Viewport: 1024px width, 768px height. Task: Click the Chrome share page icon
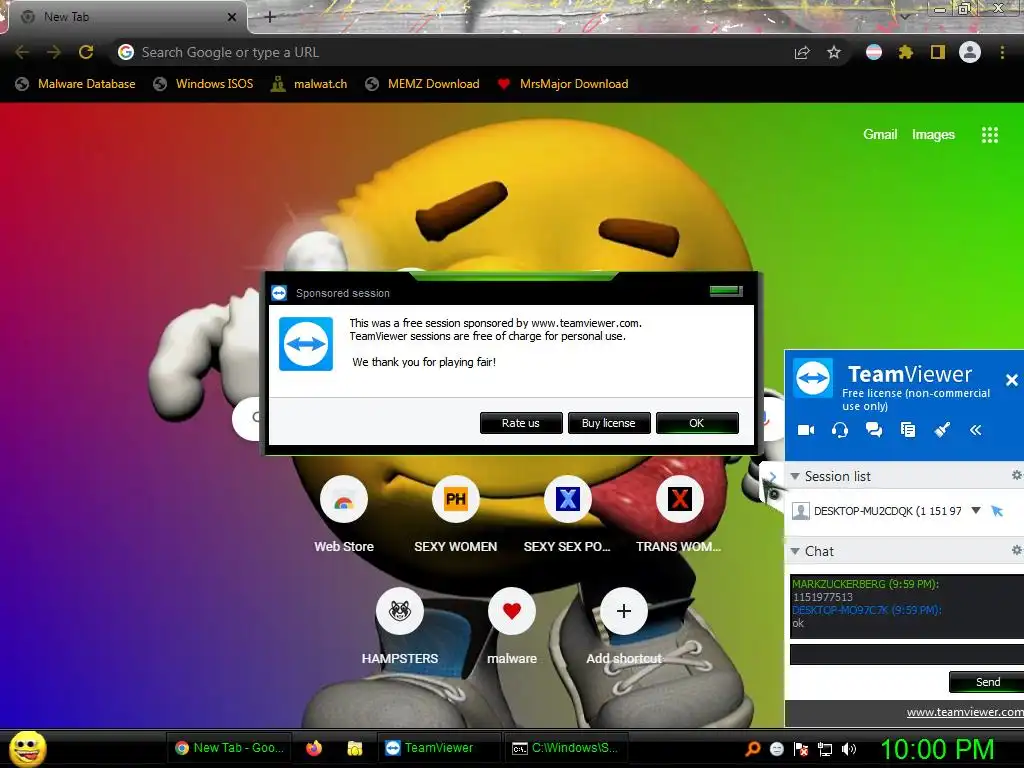click(802, 52)
